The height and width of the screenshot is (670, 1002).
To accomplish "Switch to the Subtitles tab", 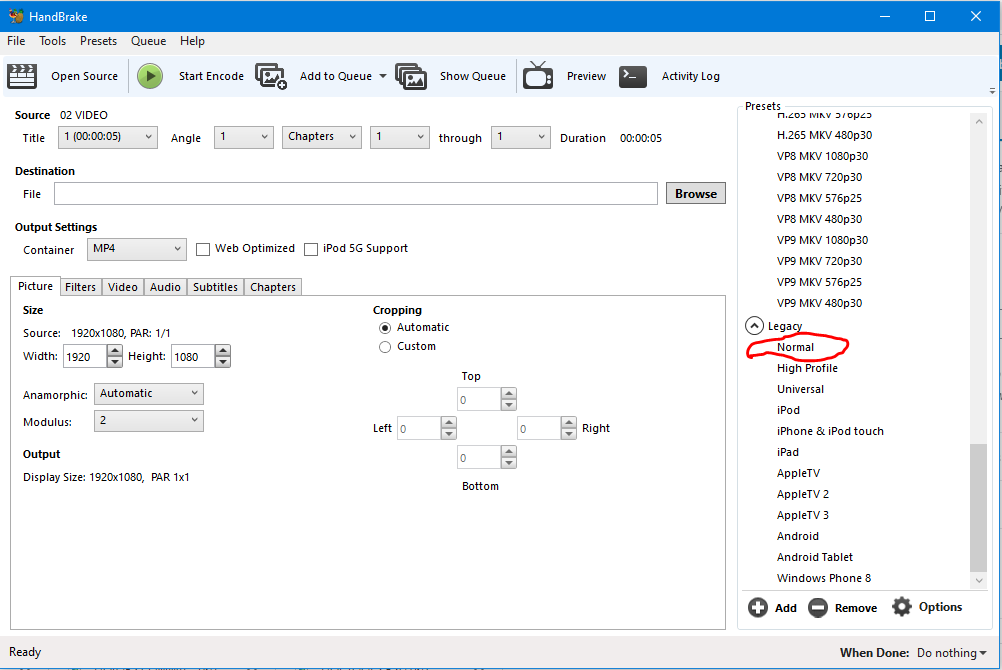I will pos(215,287).
